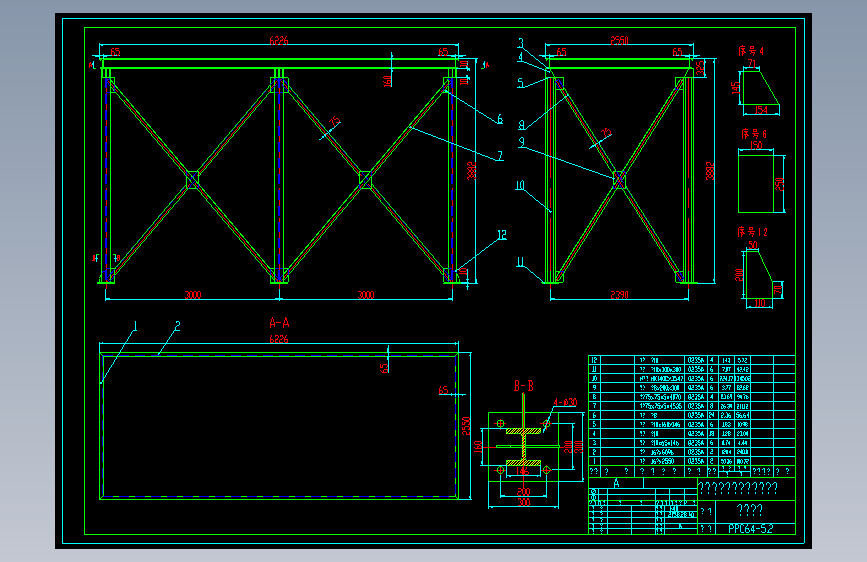Click leader balloon number 2
Viewport: 867px width, 562px height.
[177, 326]
